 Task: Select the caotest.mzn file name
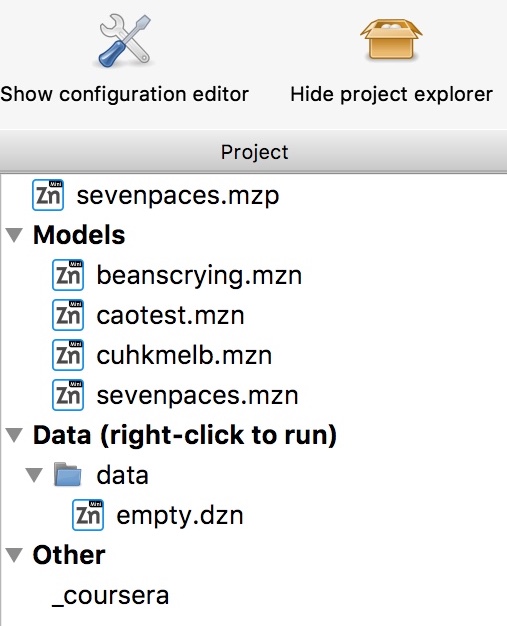(170, 315)
